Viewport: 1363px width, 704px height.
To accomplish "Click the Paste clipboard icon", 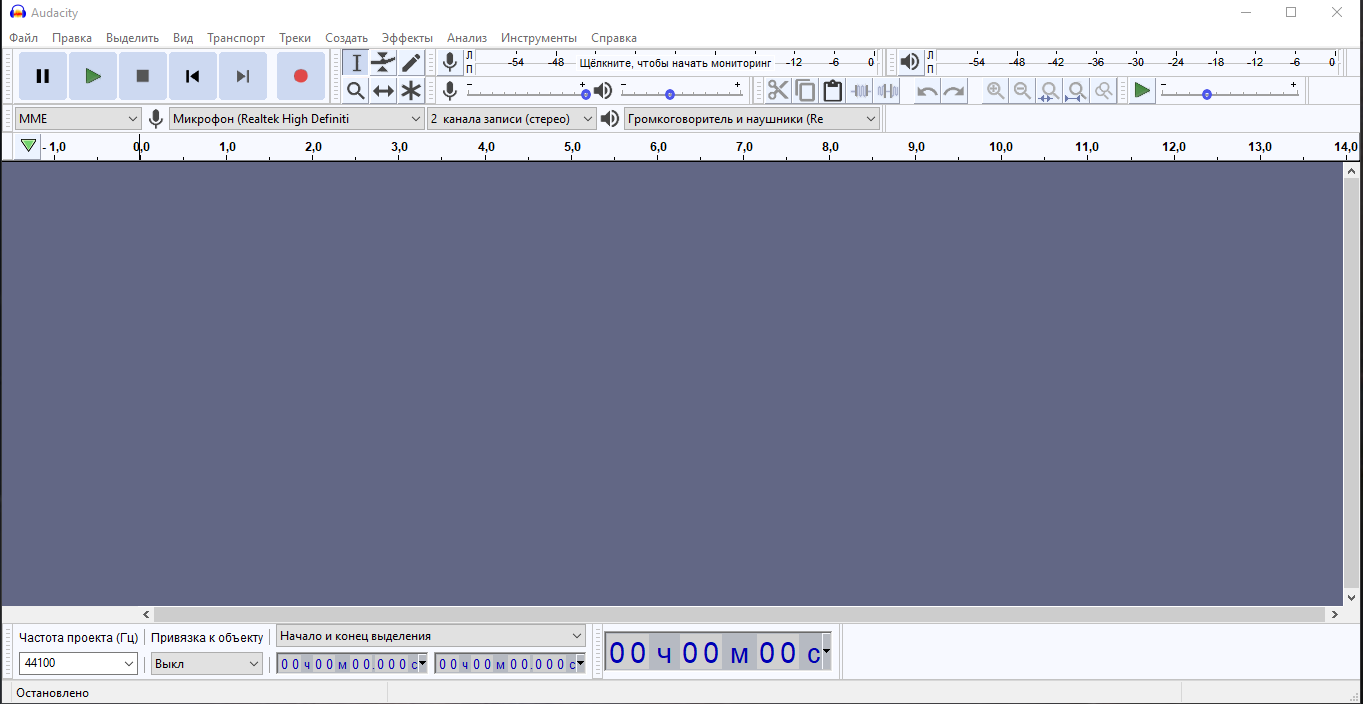I will tap(832, 91).
